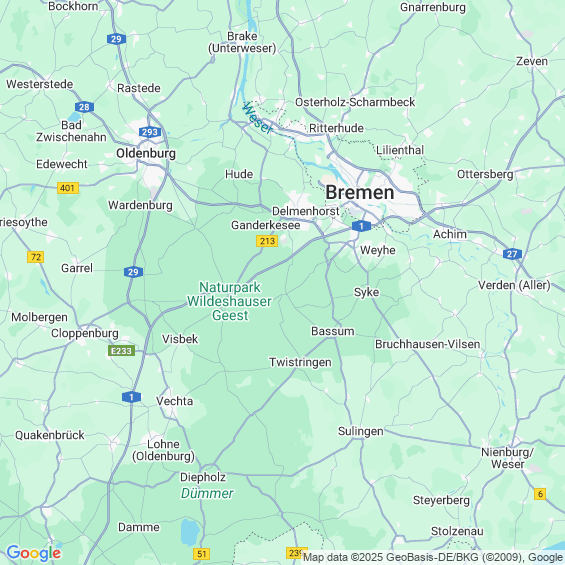Click the A1 shield near Vechta

tap(132, 397)
